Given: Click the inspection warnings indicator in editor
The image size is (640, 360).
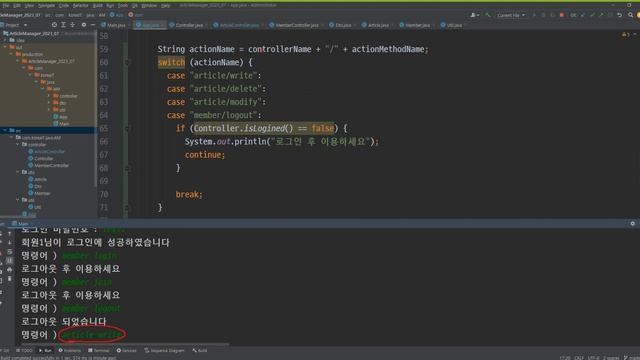Looking at the screenshot, I should pyautogui.click(x=626, y=35).
